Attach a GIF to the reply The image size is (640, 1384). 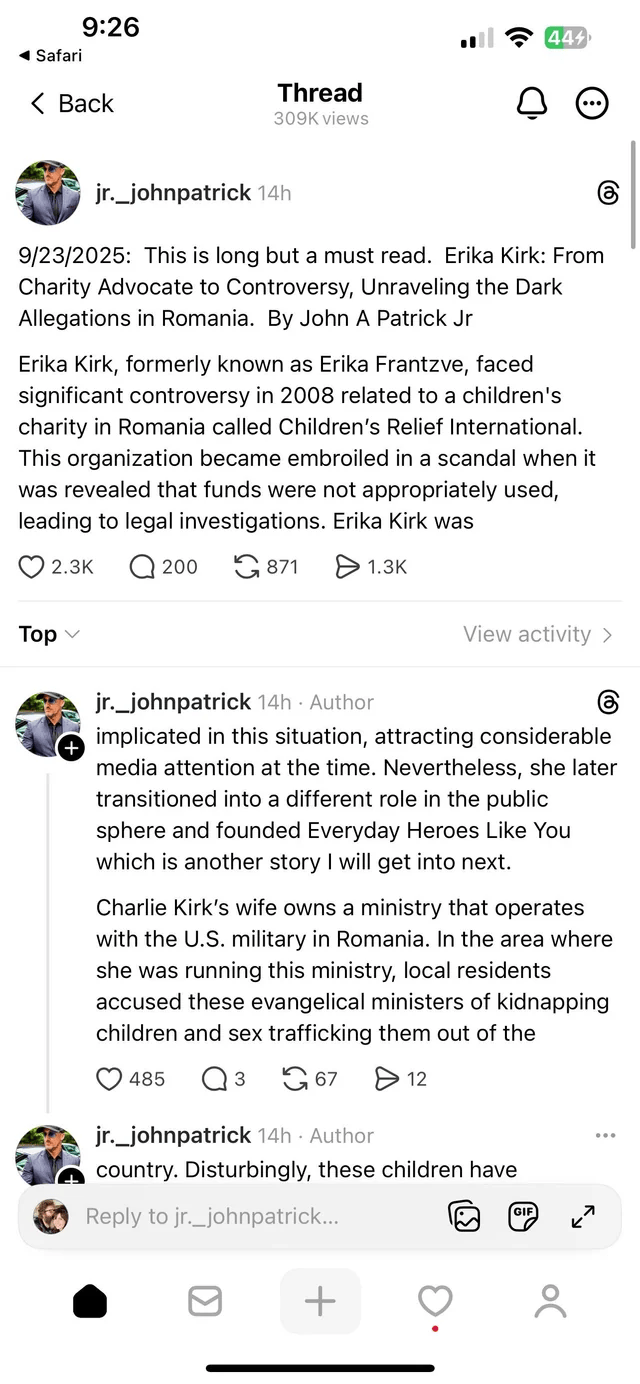point(523,1216)
